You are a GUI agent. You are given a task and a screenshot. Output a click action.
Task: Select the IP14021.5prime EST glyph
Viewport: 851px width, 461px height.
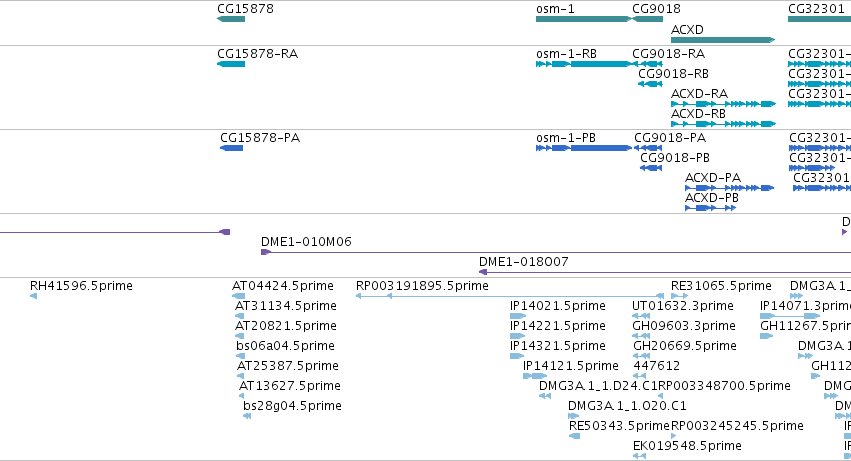518,316
